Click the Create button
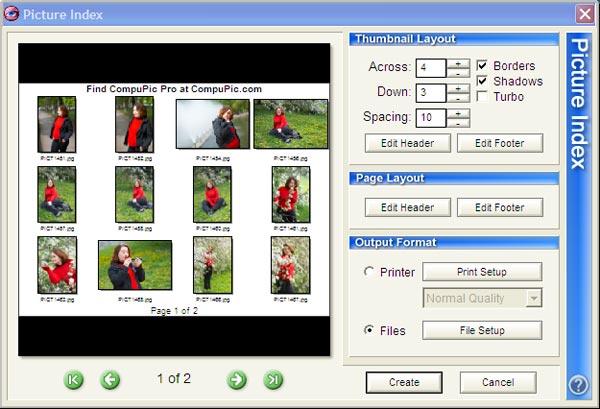The height and width of the screenshot is (409, 600). 404,382
